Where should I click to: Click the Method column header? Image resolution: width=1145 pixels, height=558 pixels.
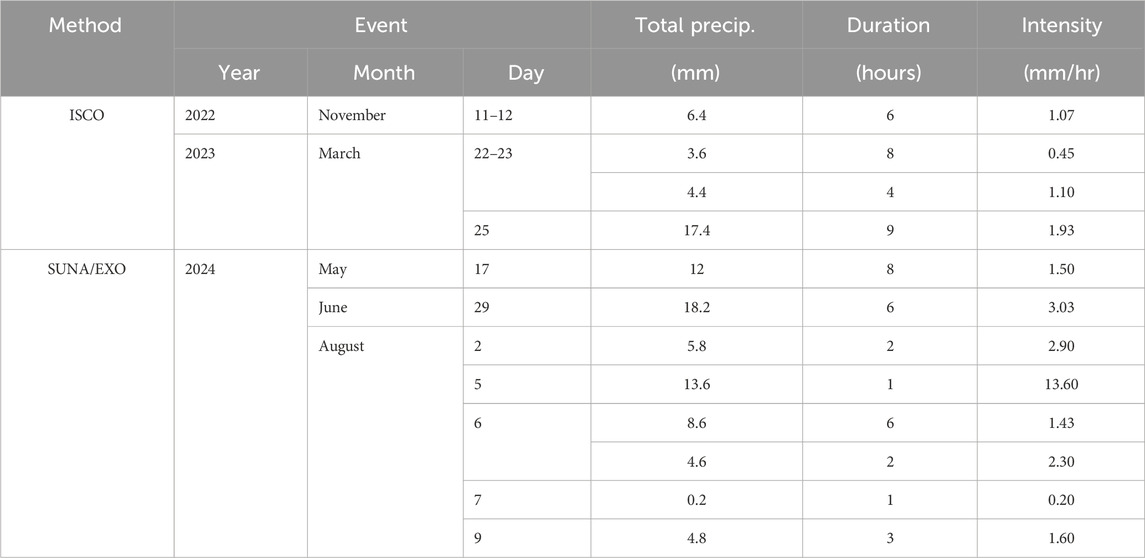click(86, 24)
